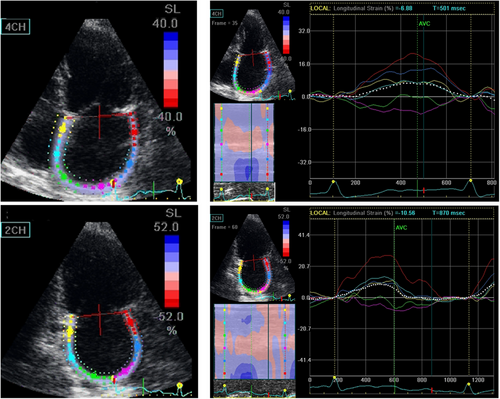This screenshot has height=399, width=500.
Task: Click the green AVC marker label in 4CH graph
Action: point(424,24)
